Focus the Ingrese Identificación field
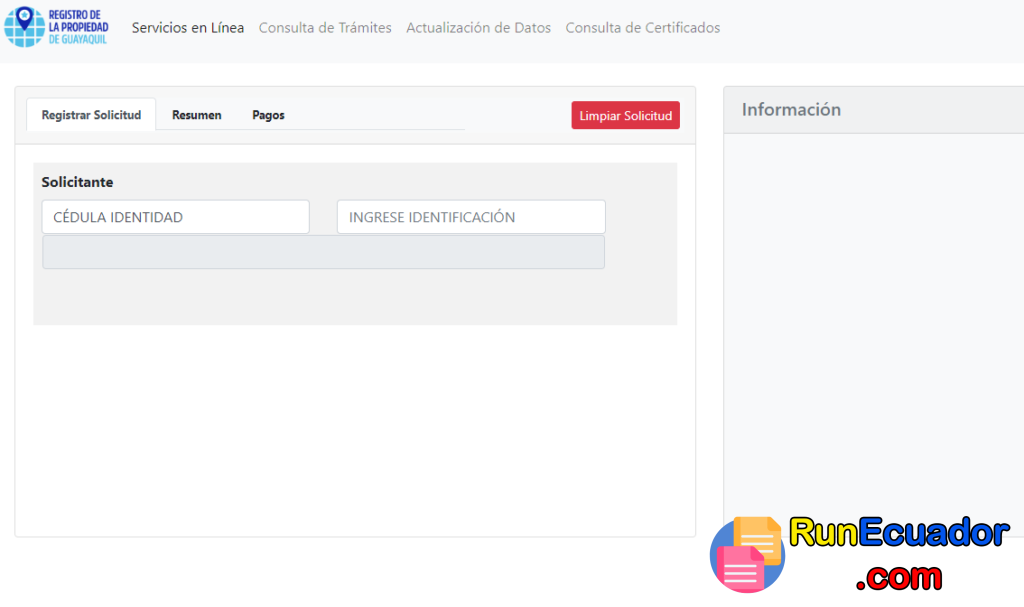Viewport: 1024px width, 607px height. 472,217
